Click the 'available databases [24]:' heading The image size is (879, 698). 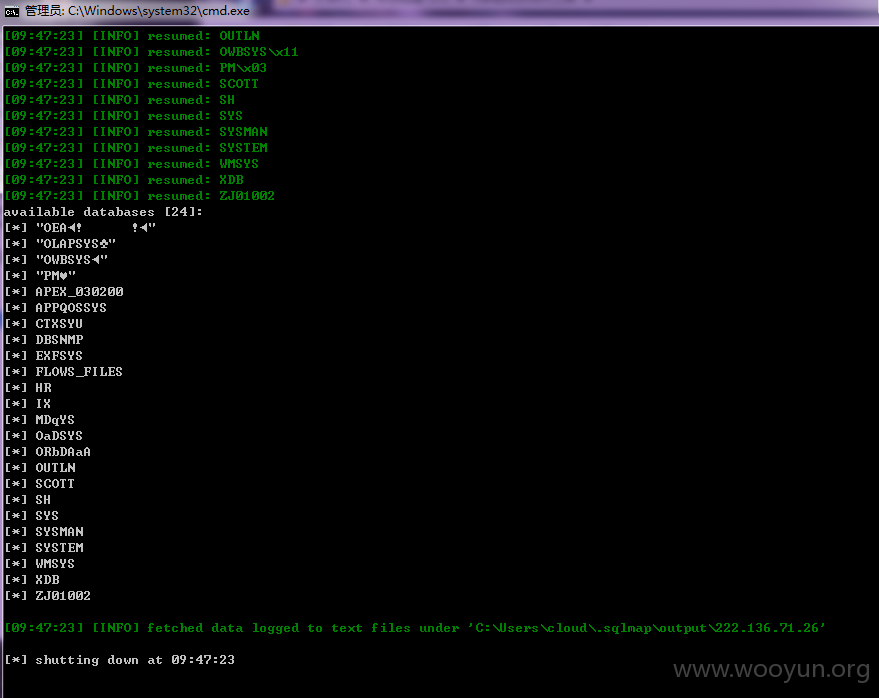coord(103,212)
